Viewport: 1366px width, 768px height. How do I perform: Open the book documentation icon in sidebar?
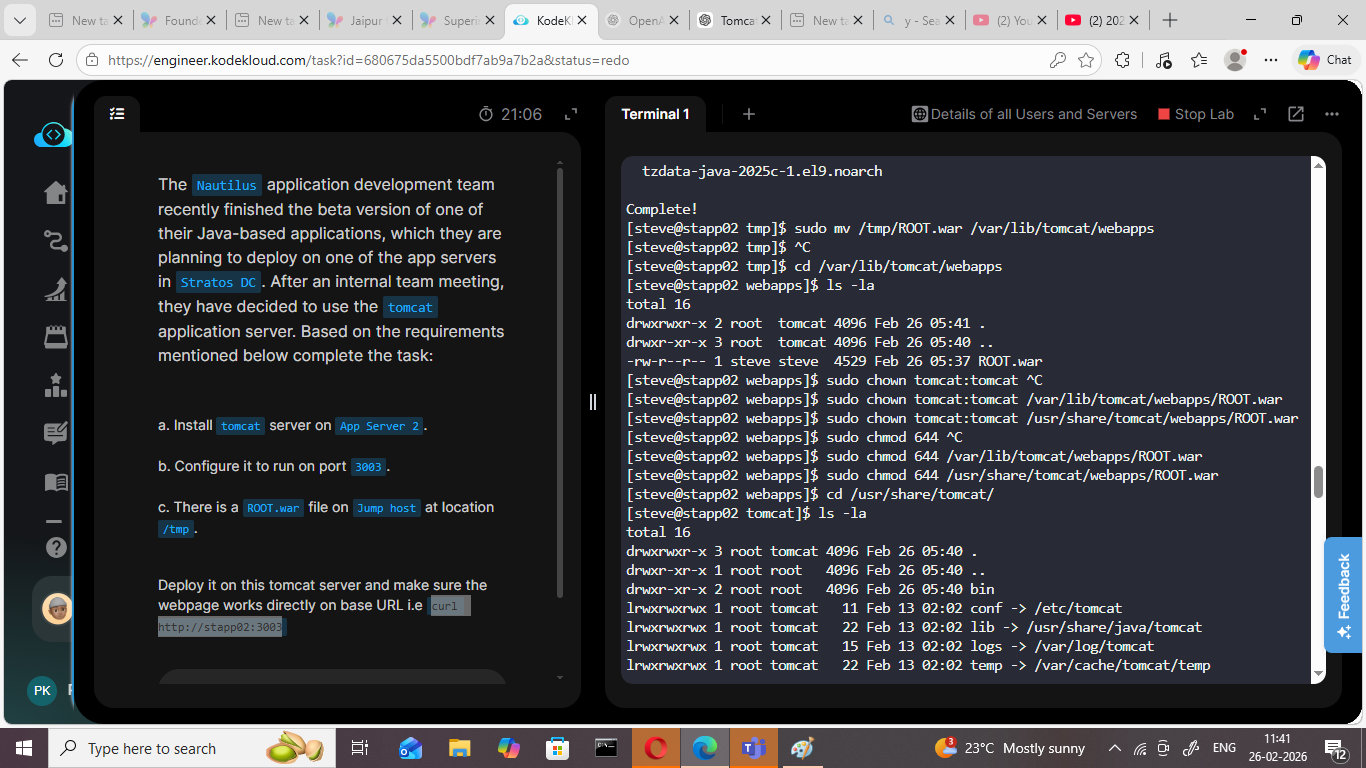(x=56, y=482)
